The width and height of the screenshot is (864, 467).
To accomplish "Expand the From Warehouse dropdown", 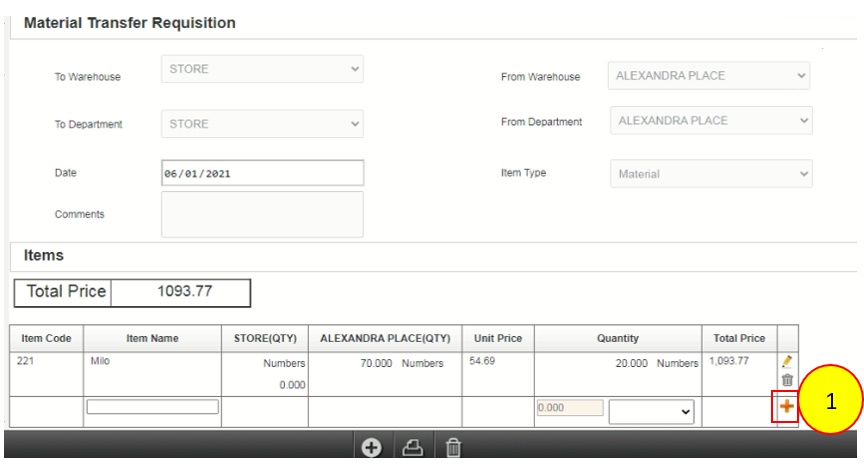I will (x=708, y=76).
